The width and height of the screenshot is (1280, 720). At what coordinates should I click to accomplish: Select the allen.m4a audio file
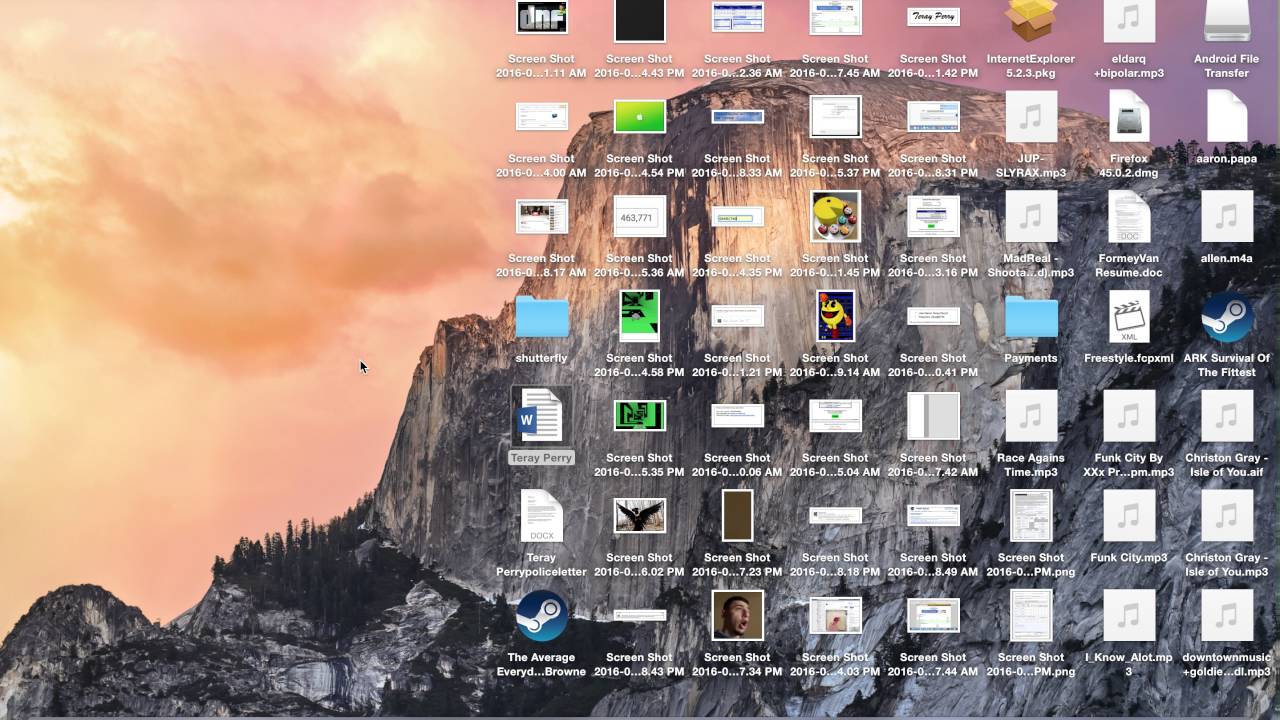pyautogui.click(x=1227, y=216)
